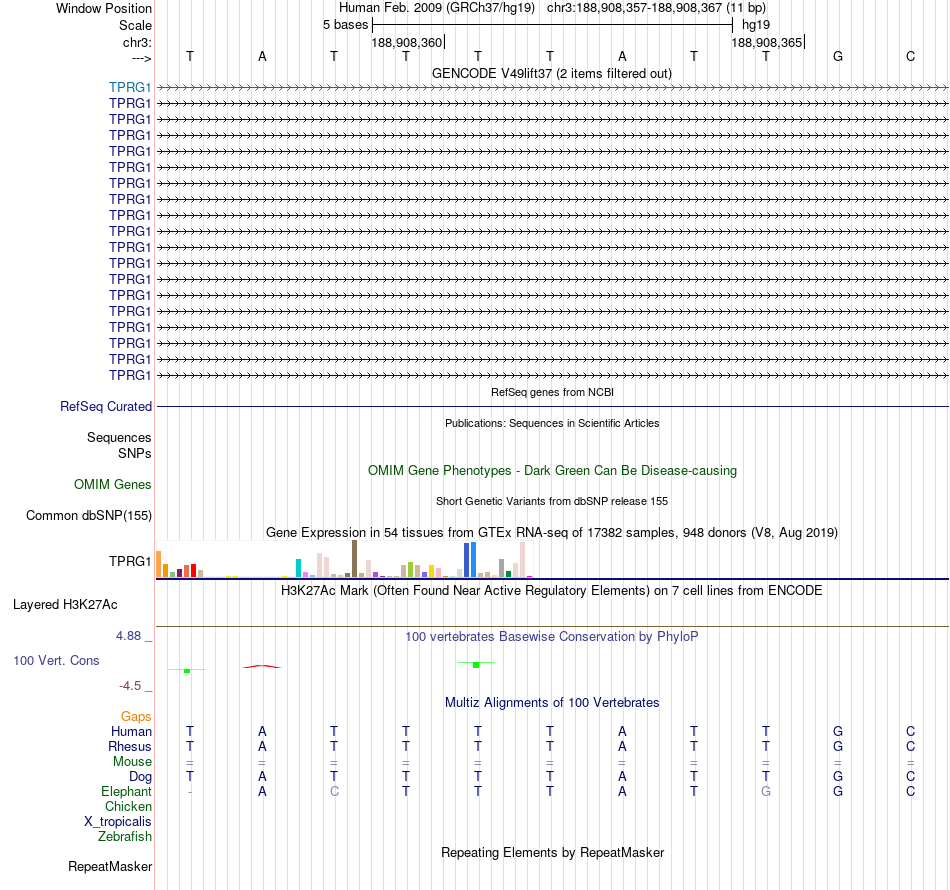Image resolution: width=950 pixels, height=890 pixels.
Task: Open Short Genetic Variants from dbSNP title
Action: pyautogui.click(x=551, y=501)
